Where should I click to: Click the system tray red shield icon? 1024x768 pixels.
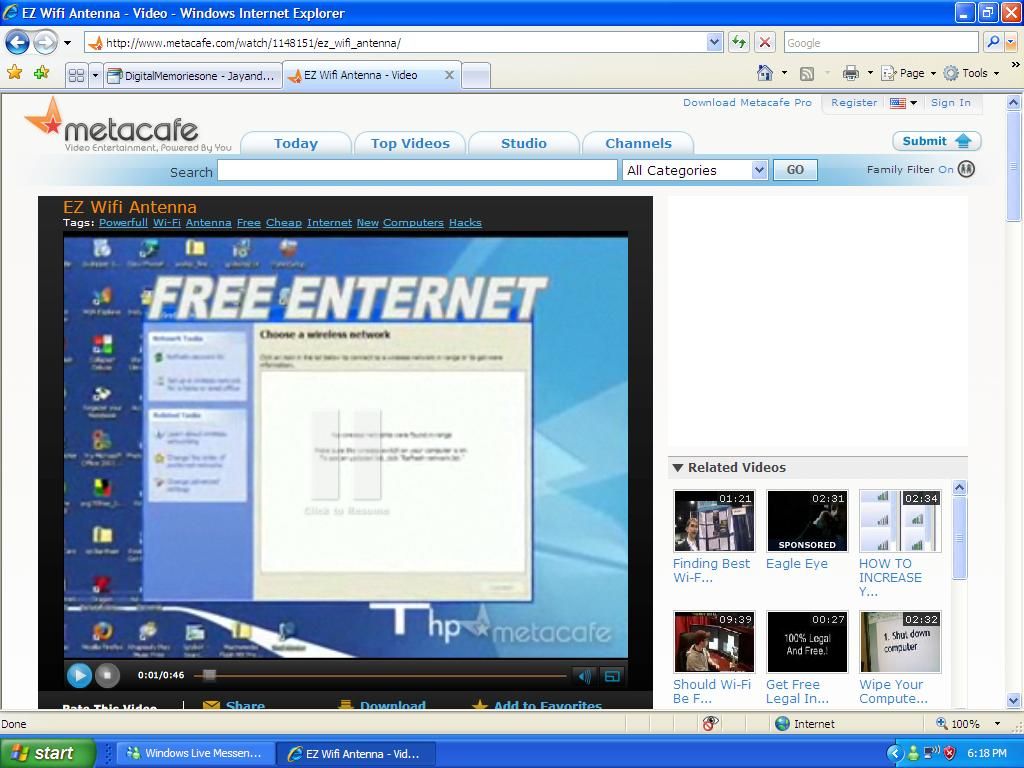(950, 753)
